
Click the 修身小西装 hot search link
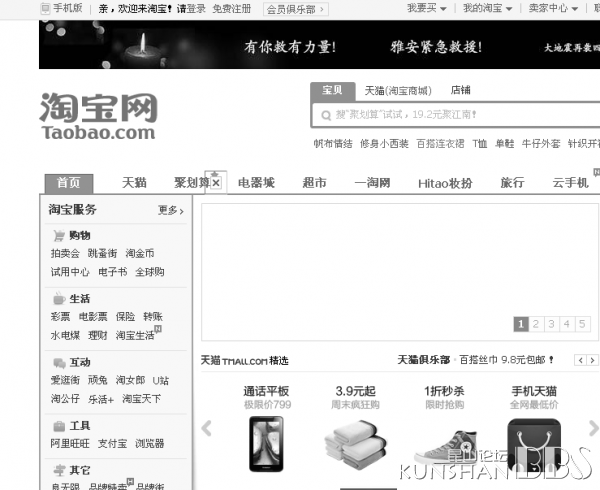coord(384,144)
